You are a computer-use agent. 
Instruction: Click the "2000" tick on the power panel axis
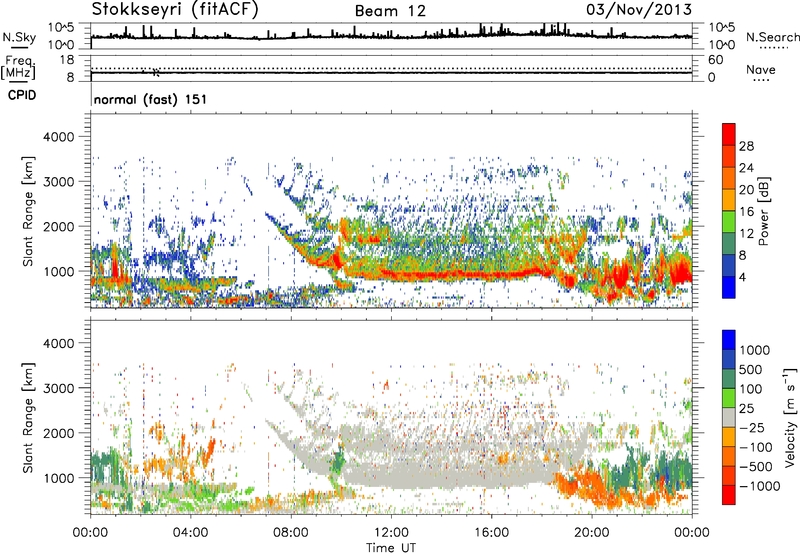pyautogui.click(x=58, y=226)
